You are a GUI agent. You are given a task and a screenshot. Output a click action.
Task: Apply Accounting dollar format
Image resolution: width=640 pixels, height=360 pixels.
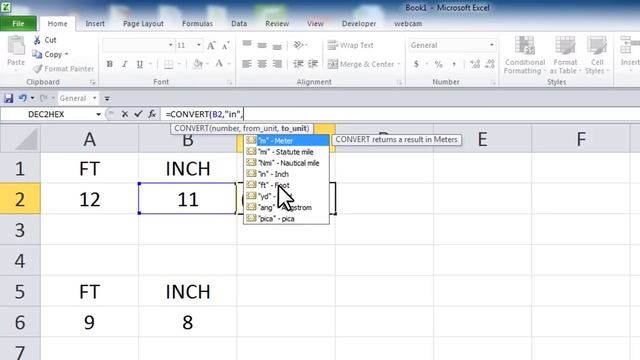tap(416, 64)
